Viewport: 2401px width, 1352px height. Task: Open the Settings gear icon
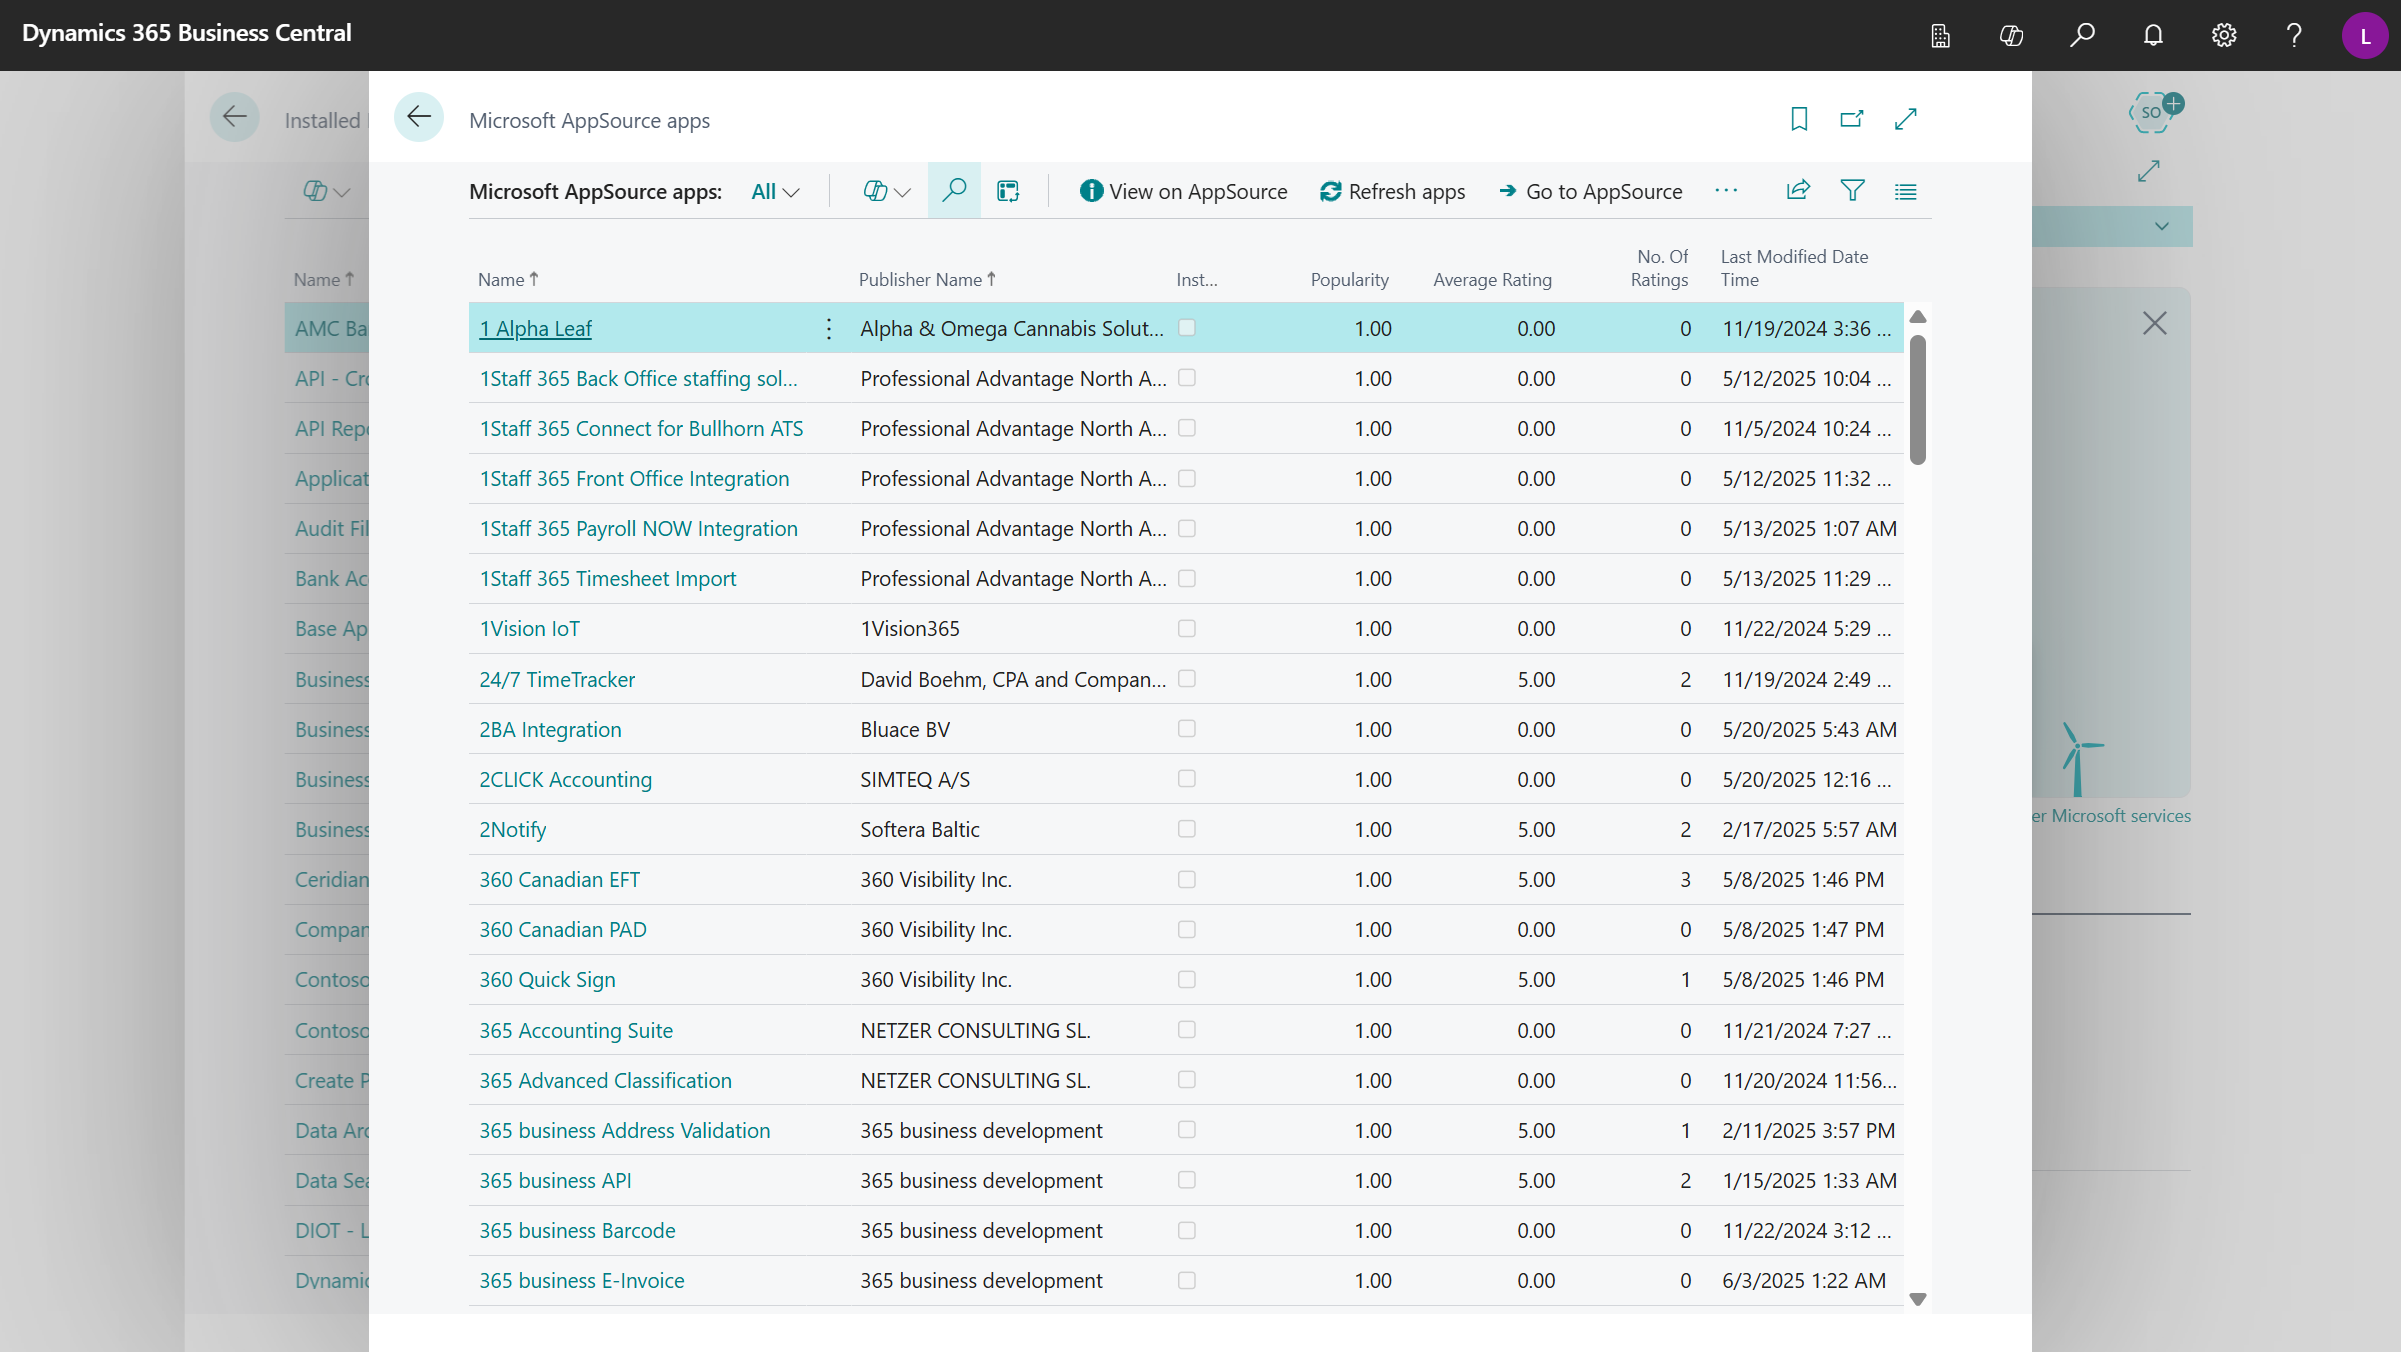coord(2224,35)
